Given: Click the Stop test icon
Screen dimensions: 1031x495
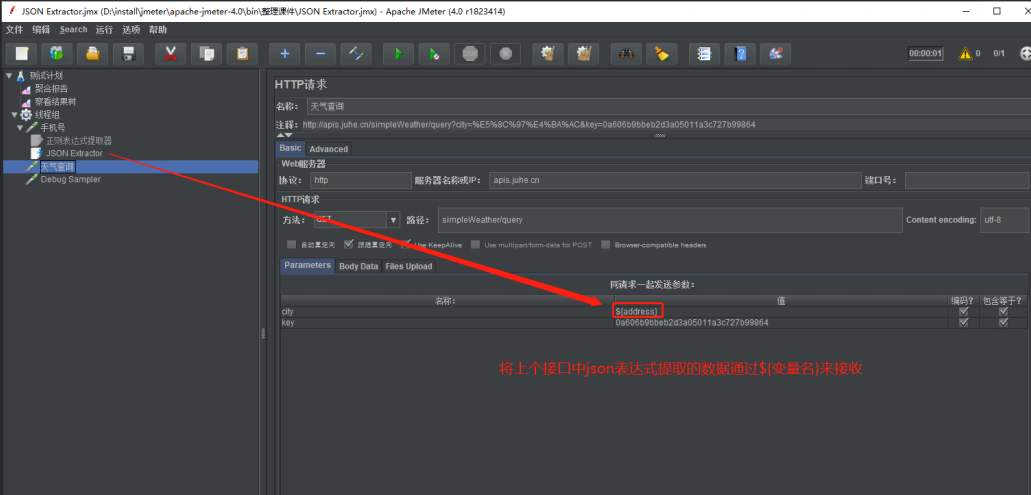Looking at the screenshot, I should pyautogui.click(x=469, y=54).
